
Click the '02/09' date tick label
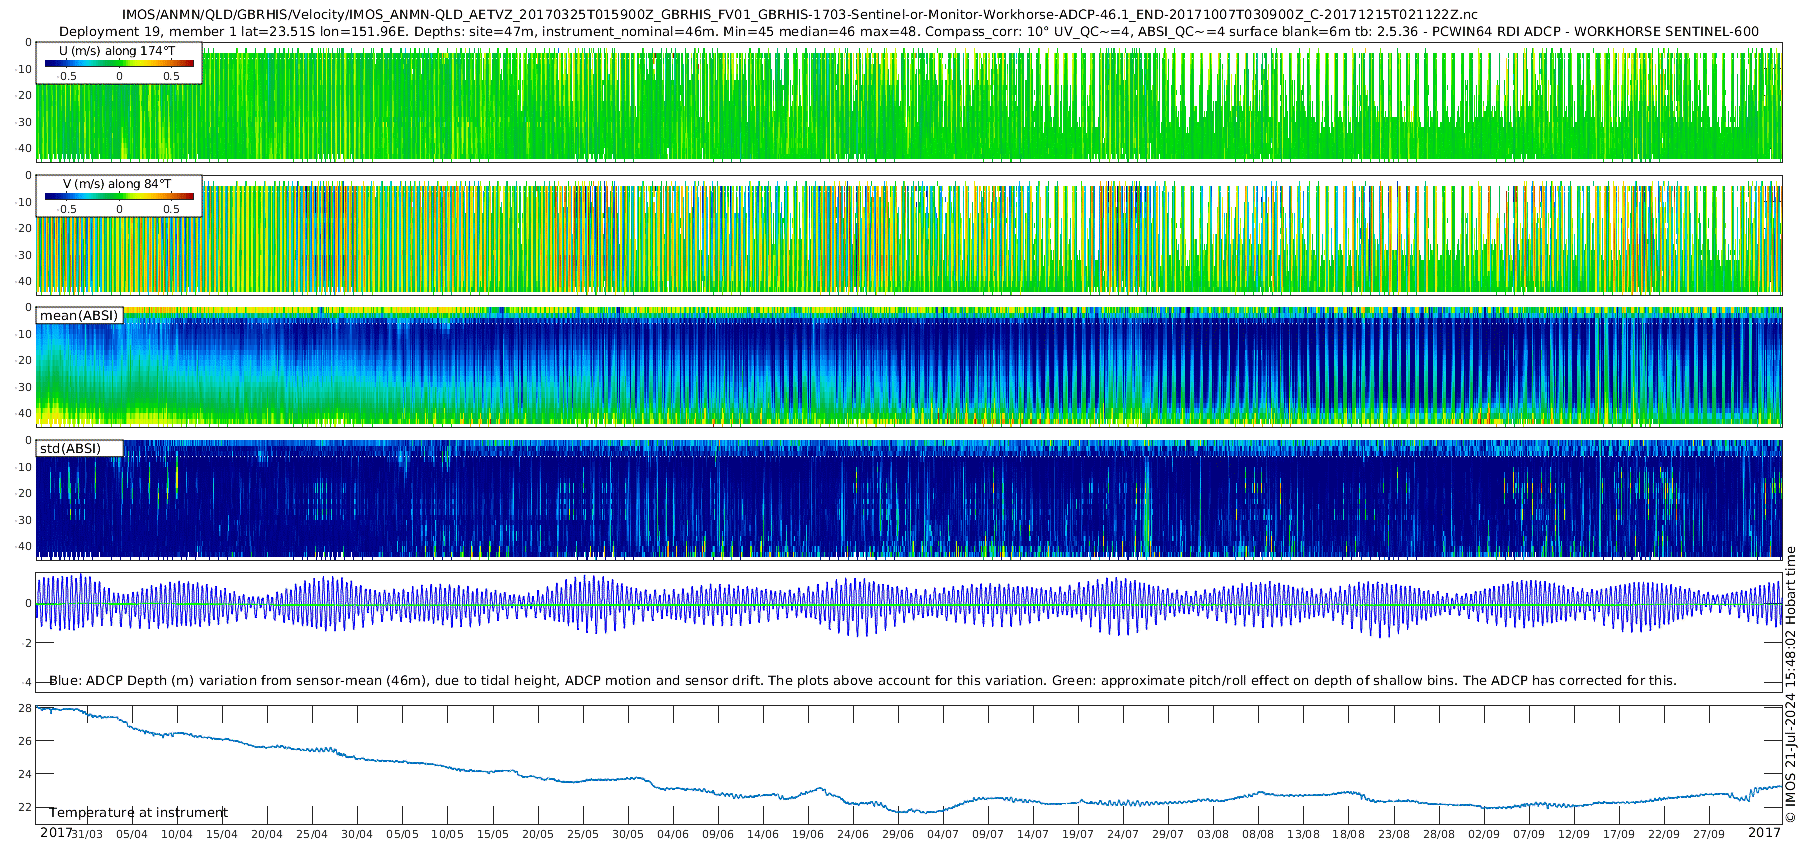pyautogui.click(x=1484, y=834)
